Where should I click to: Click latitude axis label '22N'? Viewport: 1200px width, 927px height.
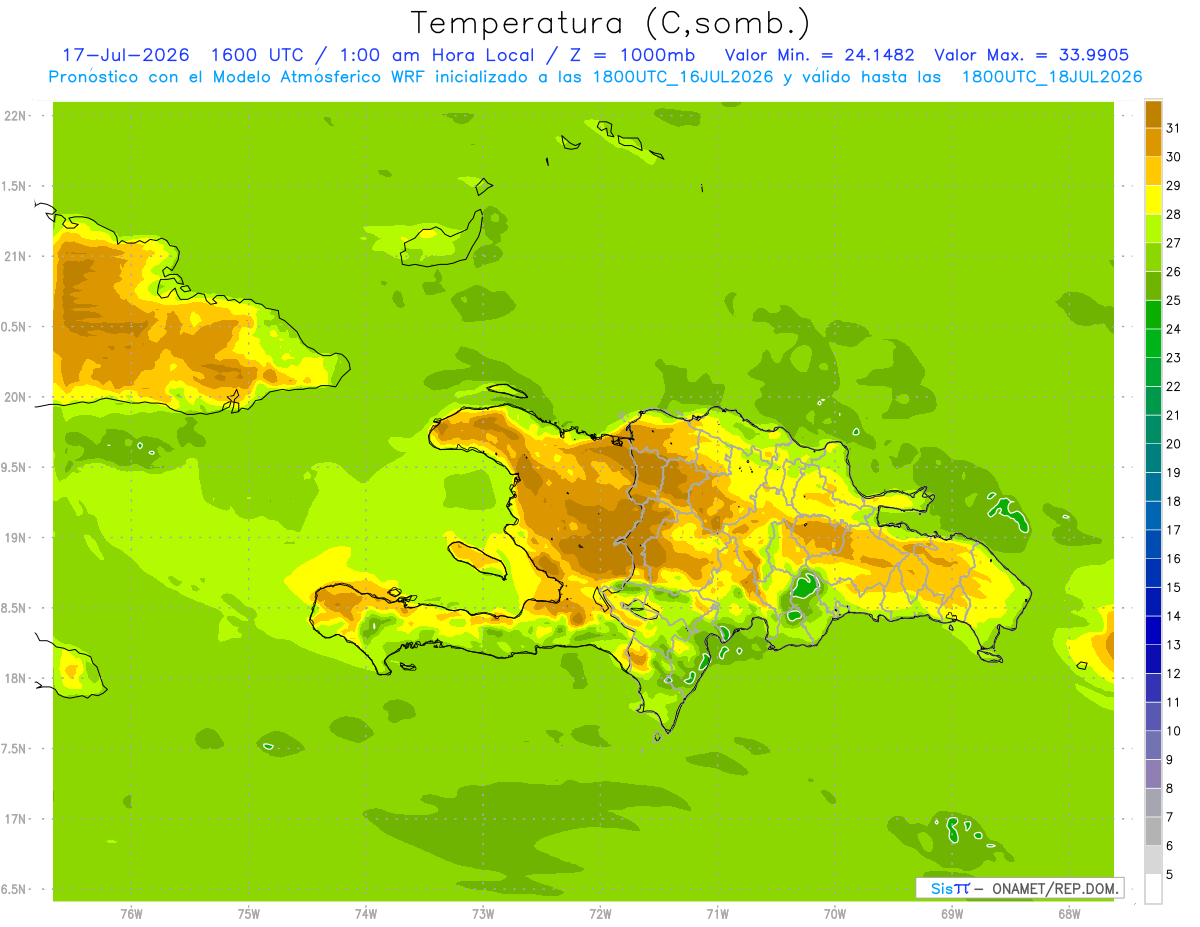(x=16, y=115)
